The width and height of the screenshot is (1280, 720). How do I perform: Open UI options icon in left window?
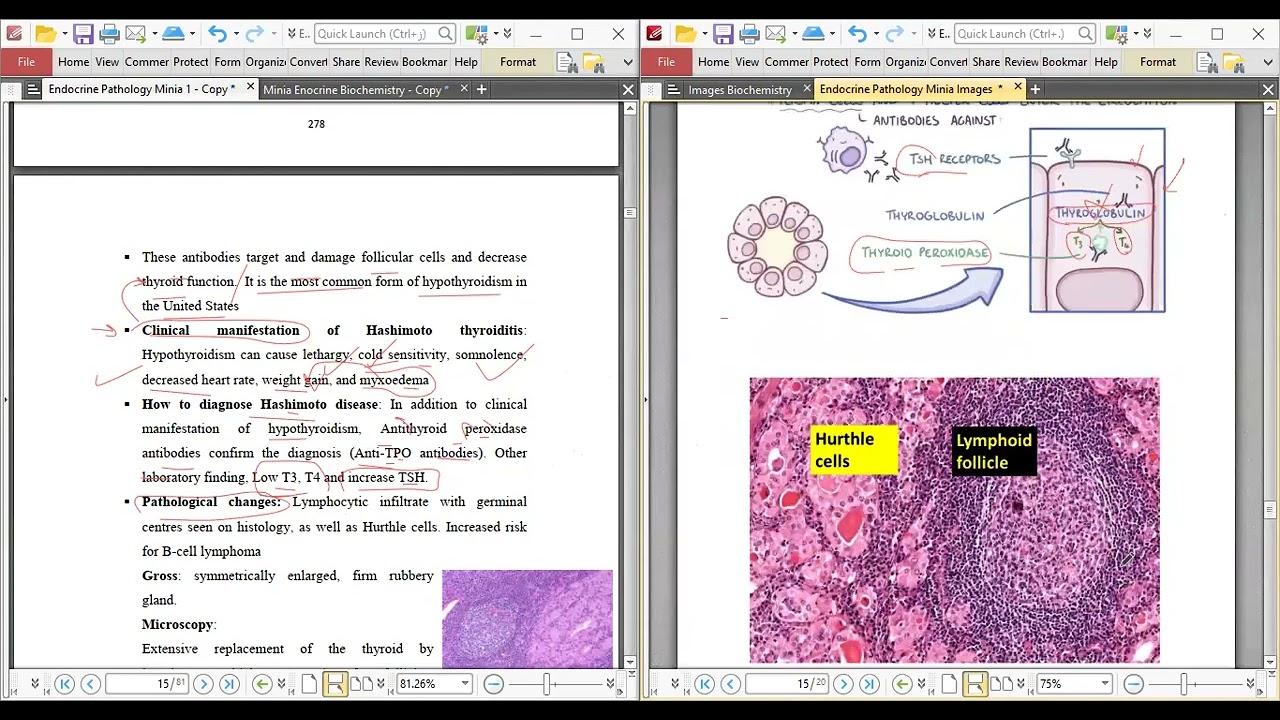[478, 34]
